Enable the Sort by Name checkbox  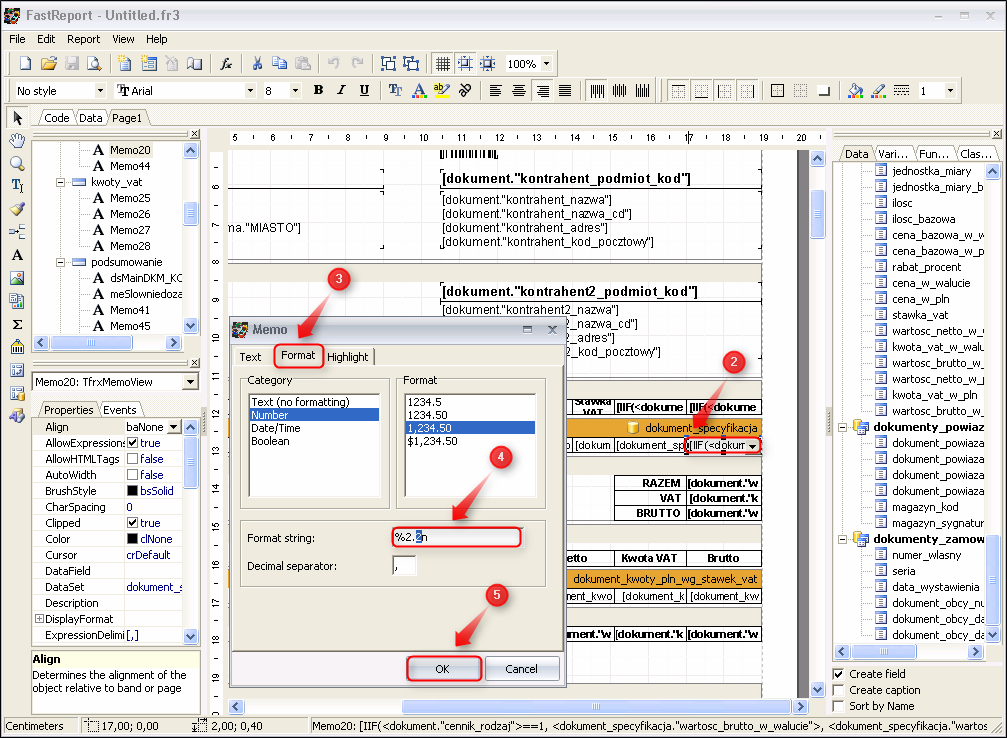point(839,706)
